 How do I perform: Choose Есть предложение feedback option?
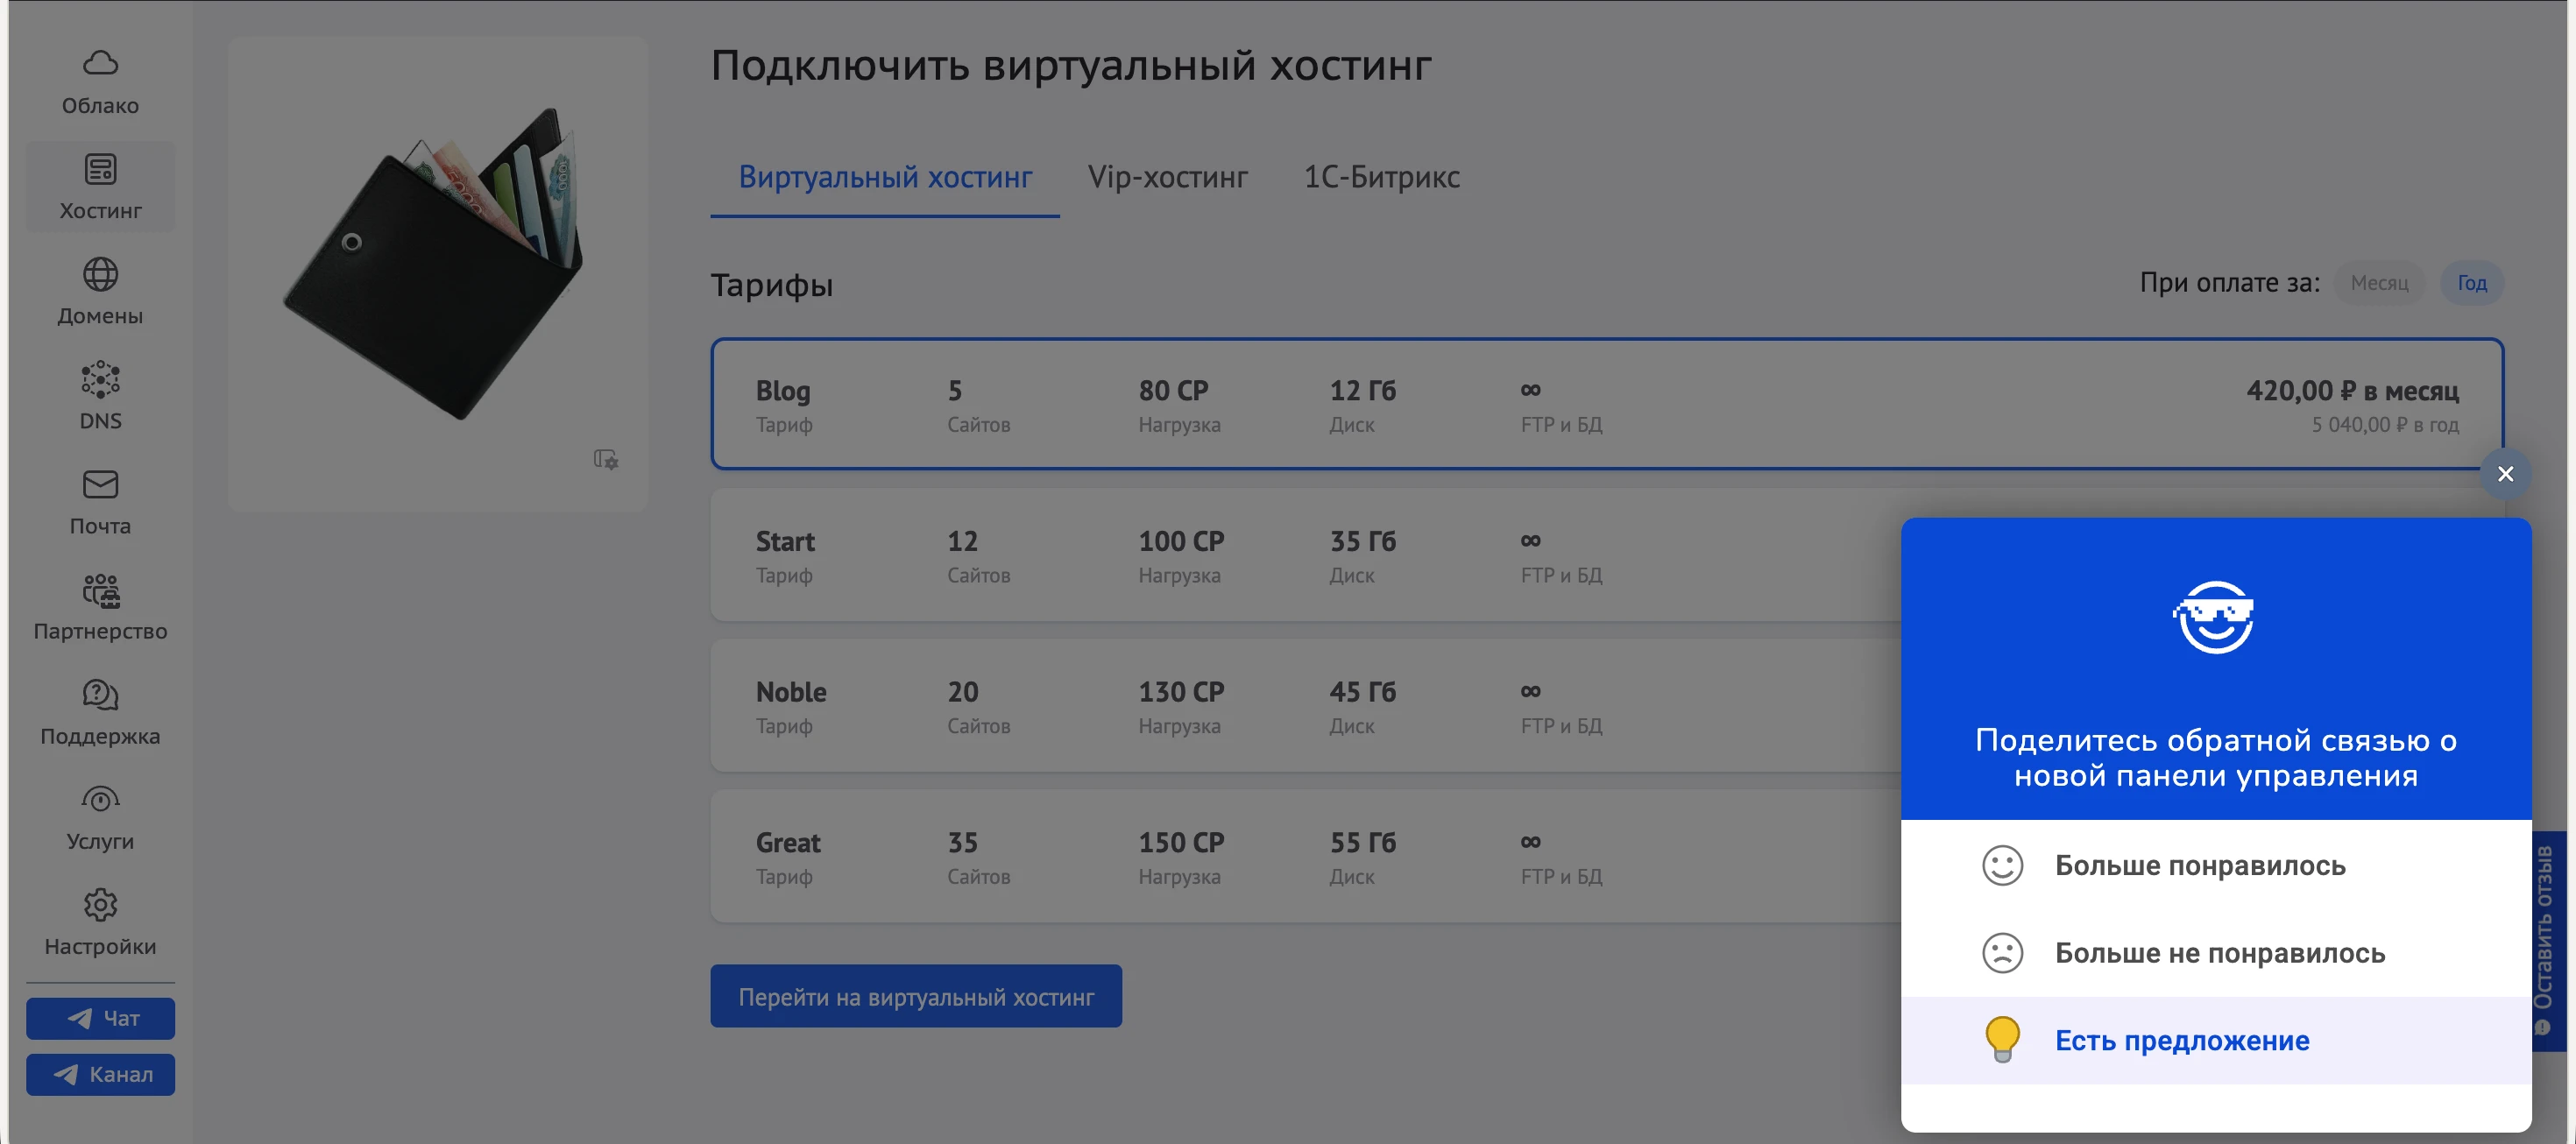(x=2181, y=1040)
